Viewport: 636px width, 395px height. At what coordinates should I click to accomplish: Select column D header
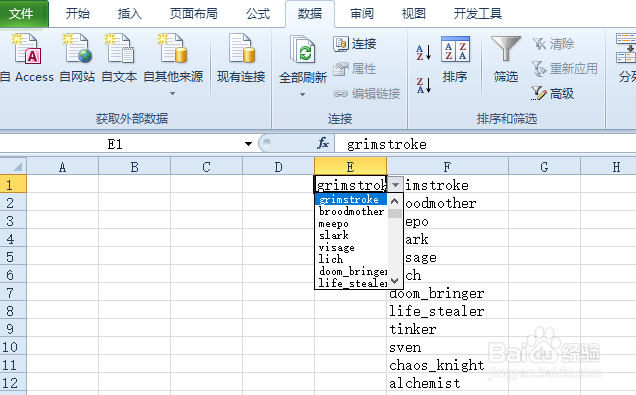click(x=278, y=167)
